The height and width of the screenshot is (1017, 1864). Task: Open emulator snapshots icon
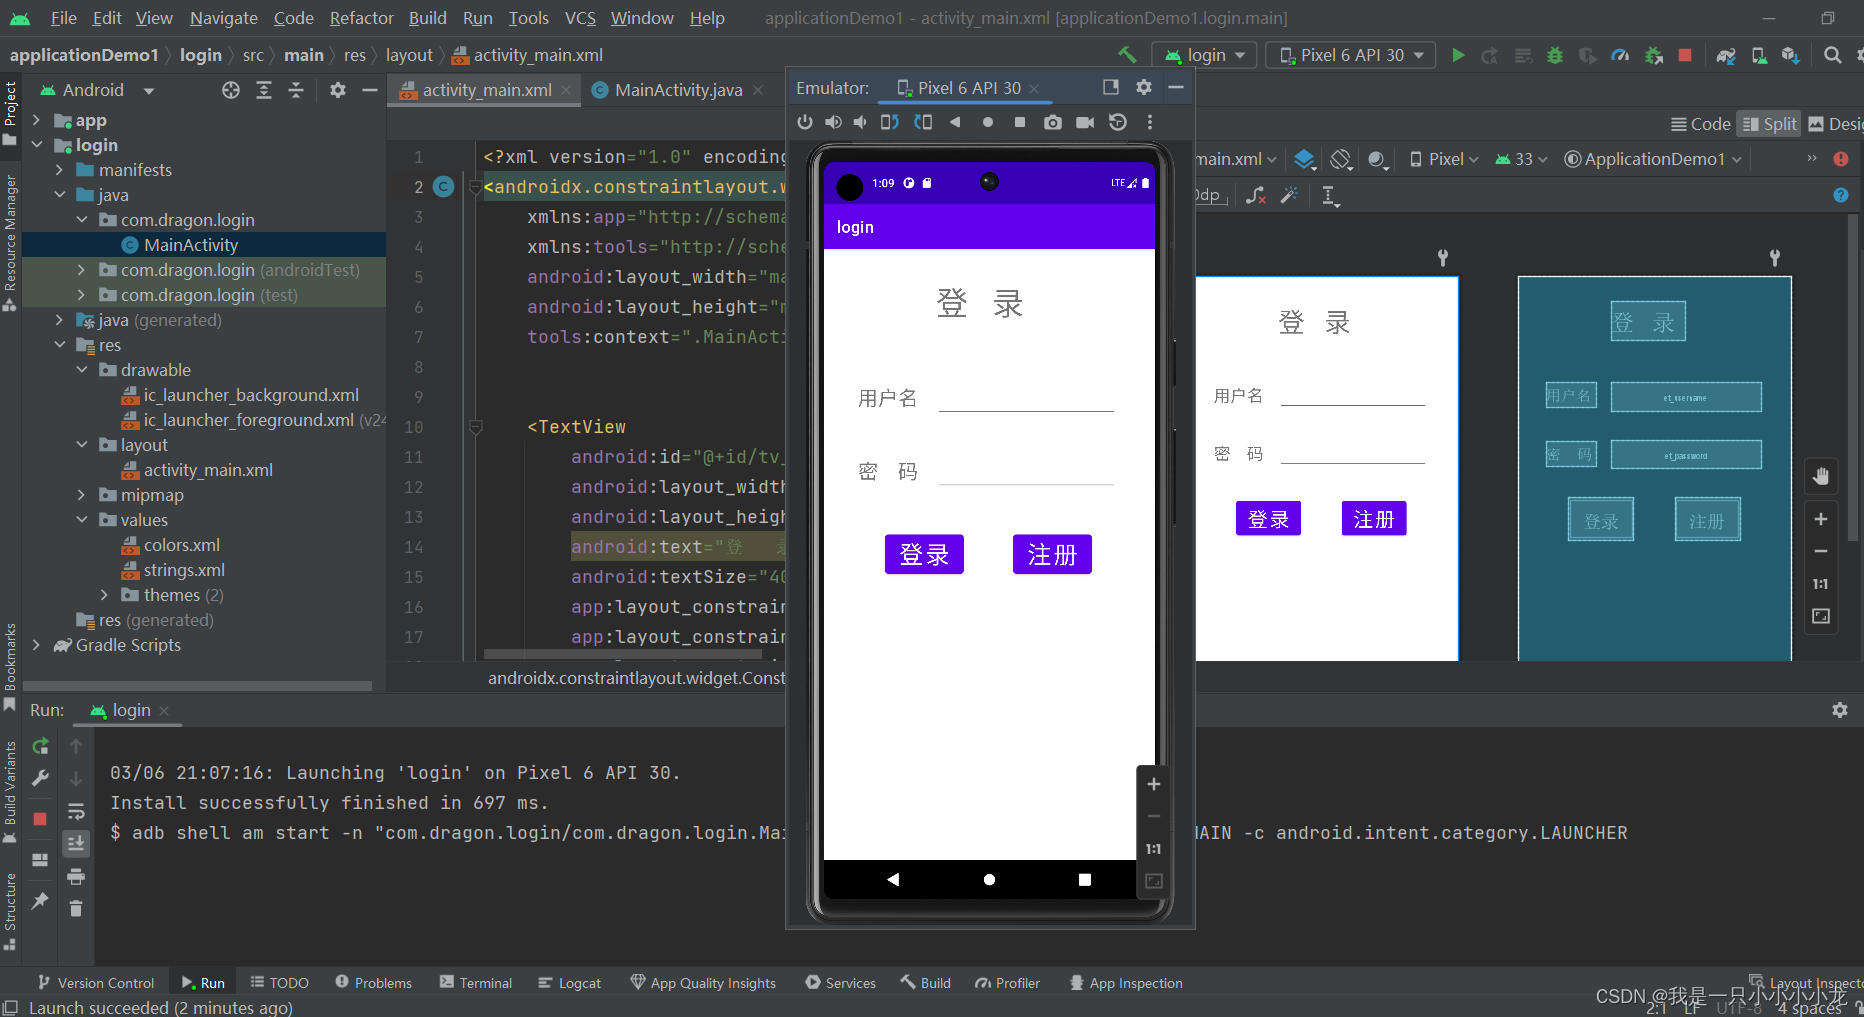1118,122
